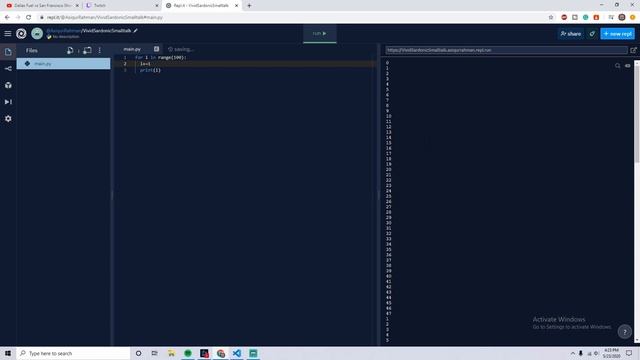
Task: Bookmark this page with star icon
Action: pos(551,17)
